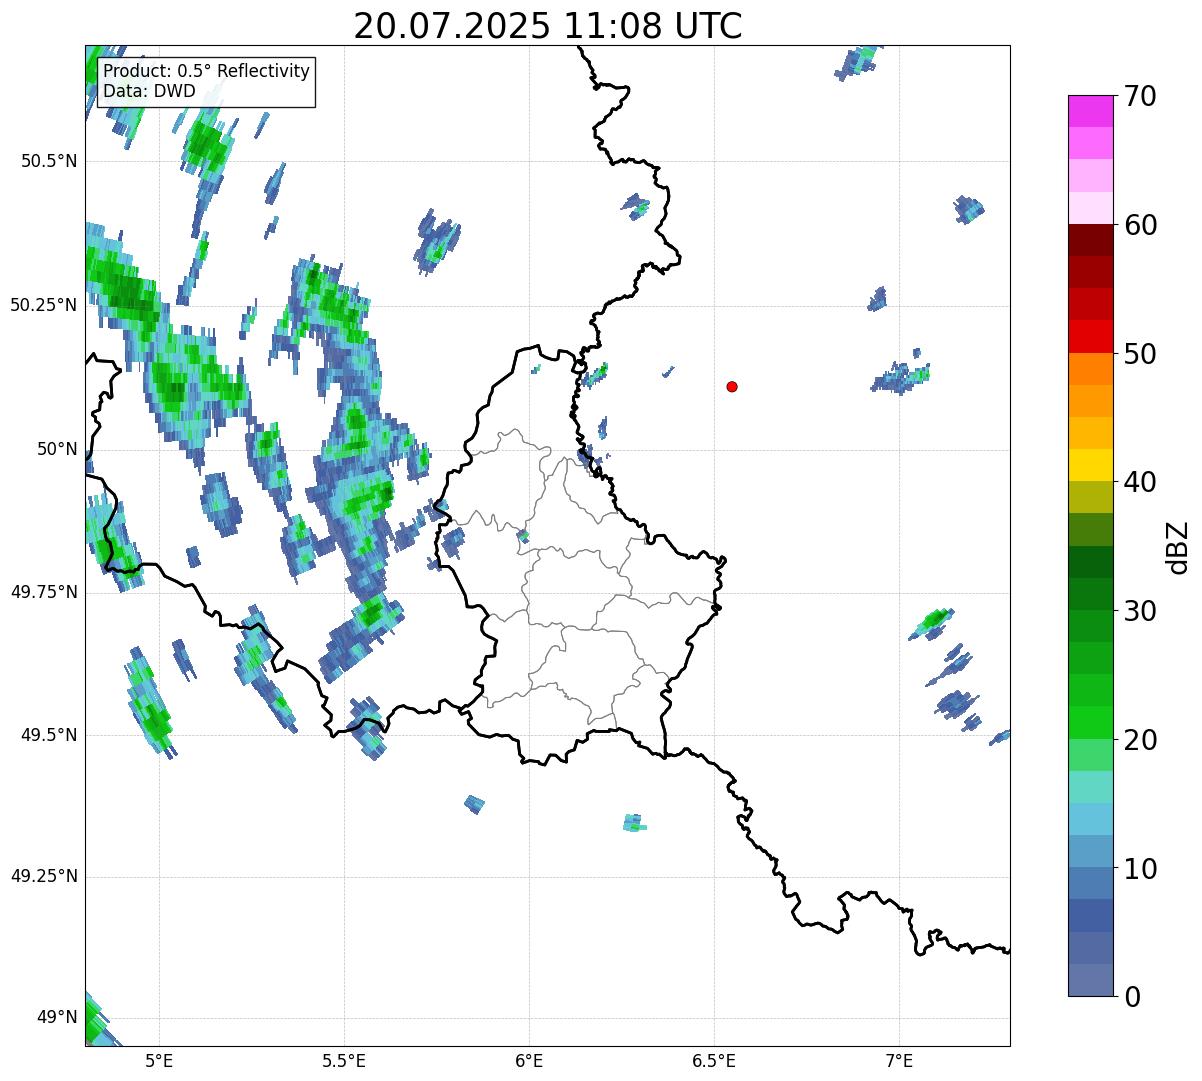This screenshot has width=1202, height=1081.
Task: Click the yellow colorbar segment above 40
Action: click(1090, 465)
